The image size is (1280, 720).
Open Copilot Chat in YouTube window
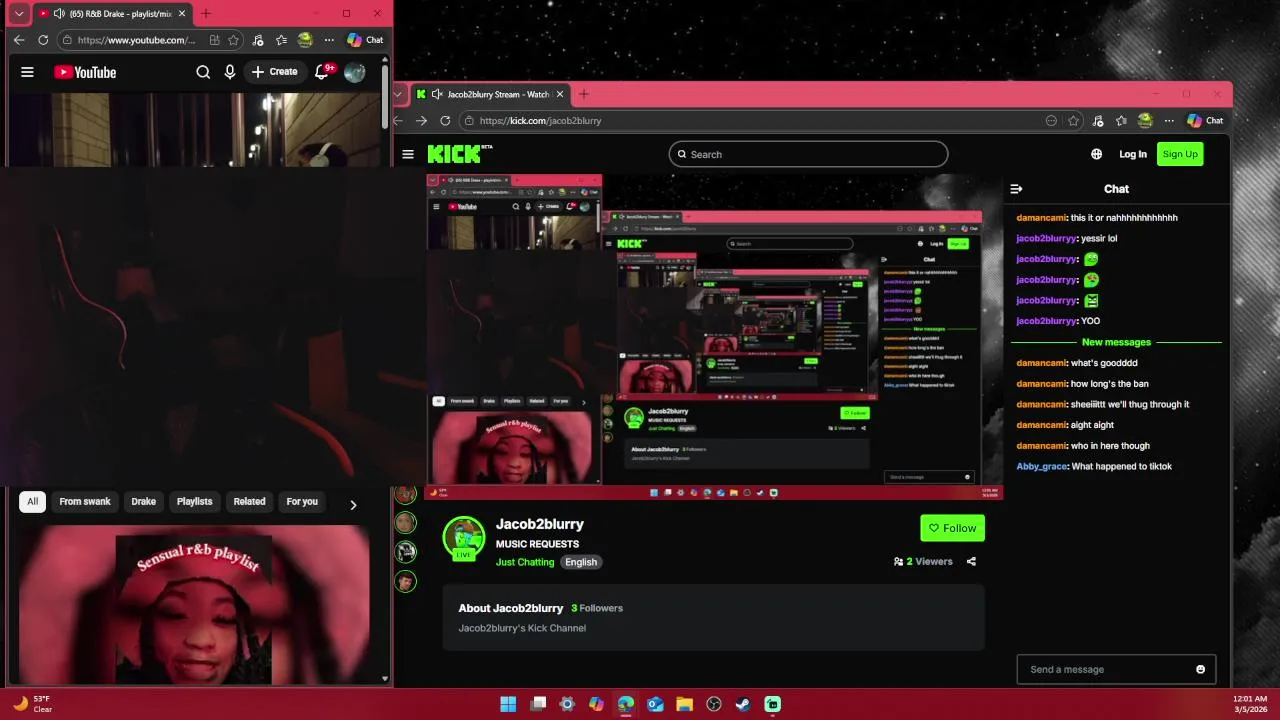click(365, 40)
